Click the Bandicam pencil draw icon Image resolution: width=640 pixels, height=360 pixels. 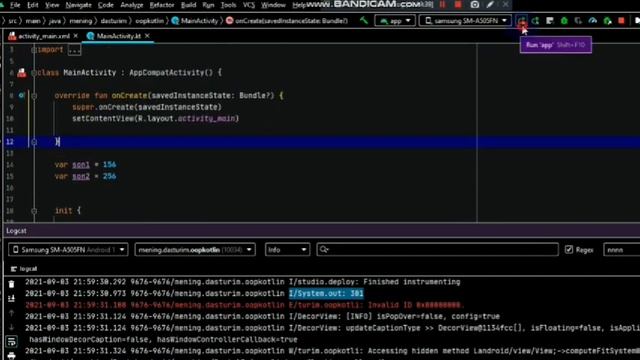[x=490, y=4]
